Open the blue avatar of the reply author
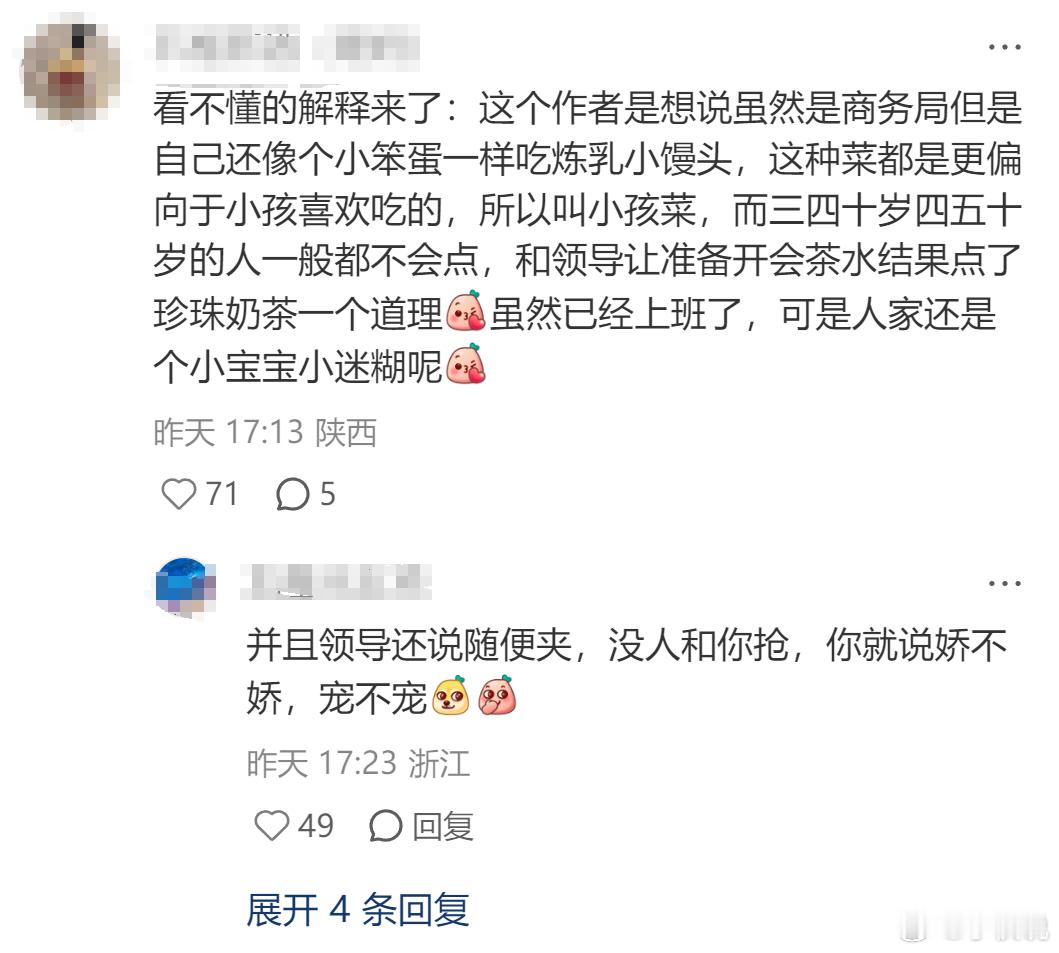The width and height of the screenshot is (1059, 953). (x=185, y=586)
